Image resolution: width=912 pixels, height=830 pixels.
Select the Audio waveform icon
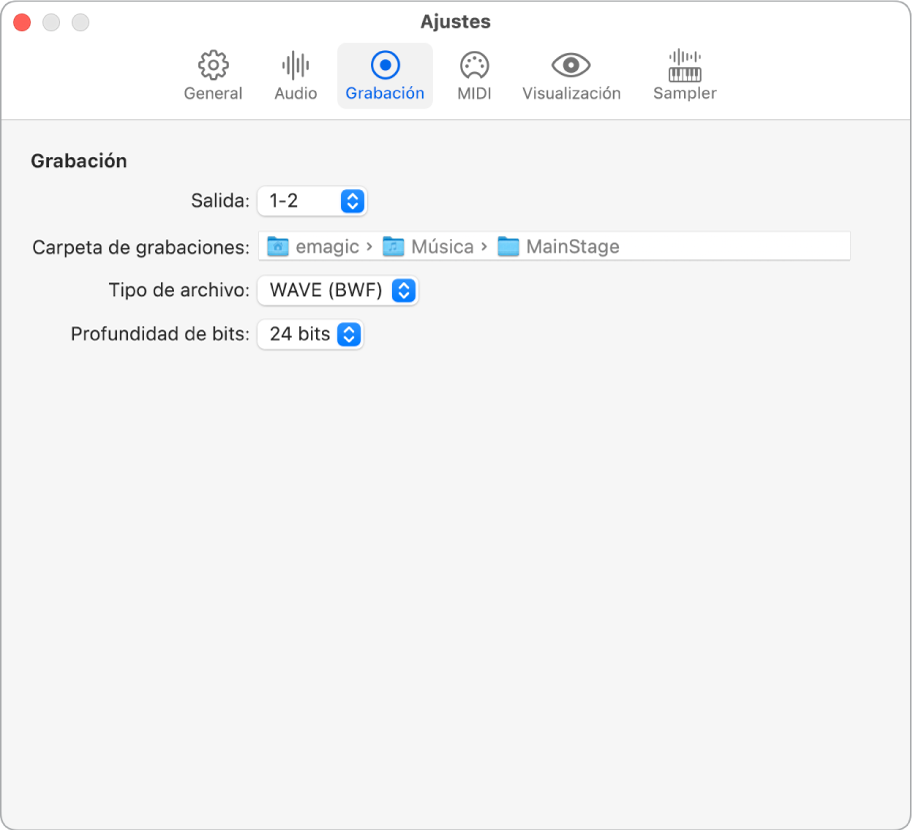[x=295, y=65]
